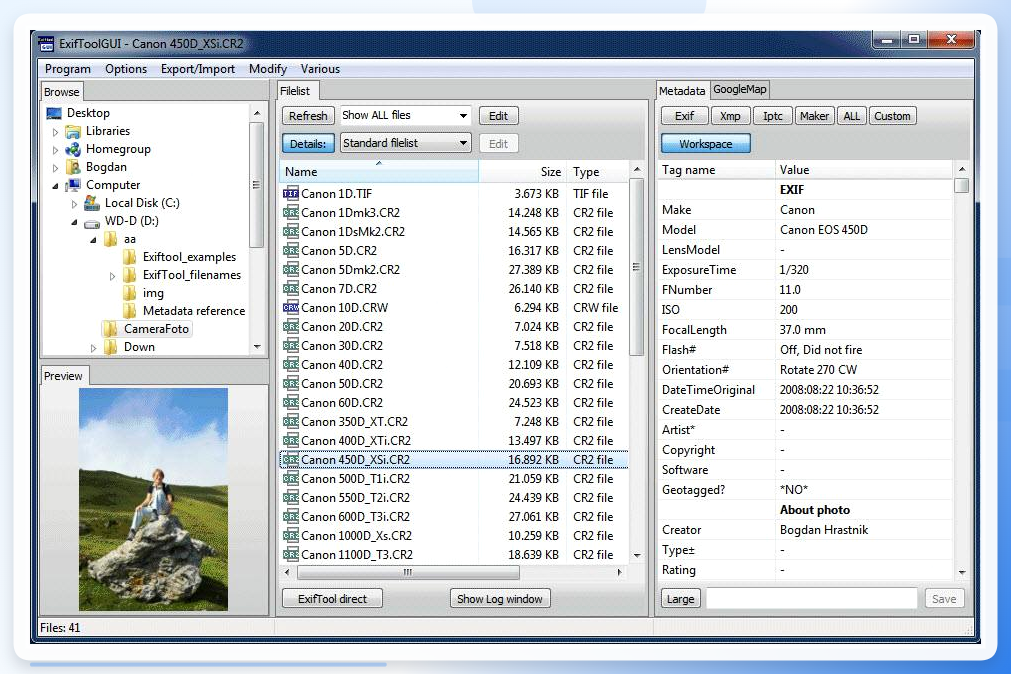Click the Bogdan user folder icon

click(x=74, y=168)
